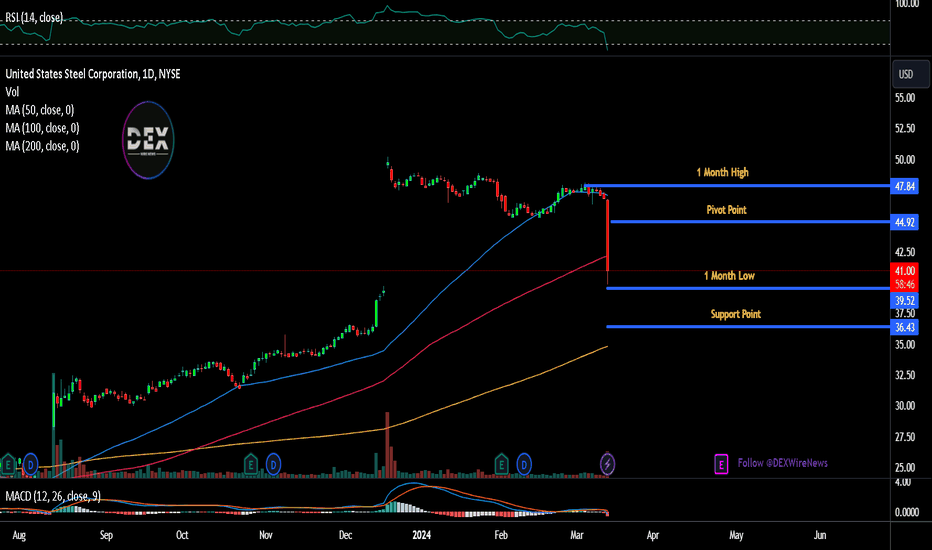
Task: Click the earnings E icon near August
Action: pos(8,464)
